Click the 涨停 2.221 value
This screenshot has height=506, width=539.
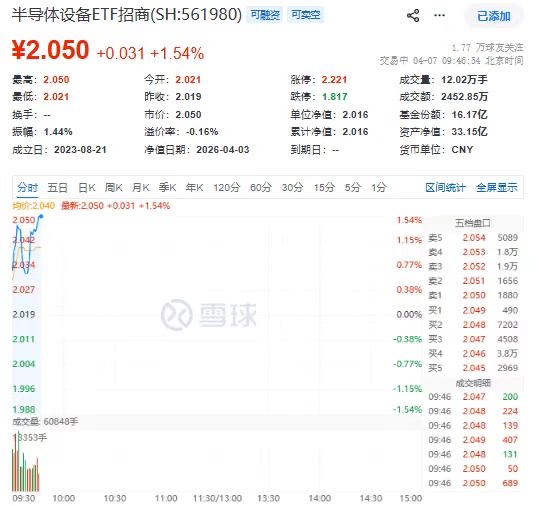pos(334,80)
